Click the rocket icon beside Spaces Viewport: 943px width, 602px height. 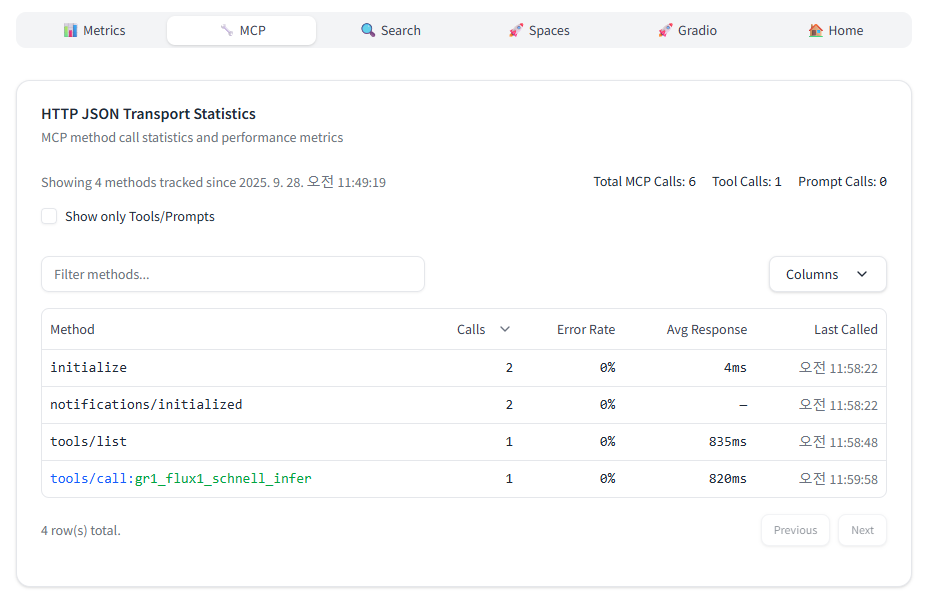point(516,31)
